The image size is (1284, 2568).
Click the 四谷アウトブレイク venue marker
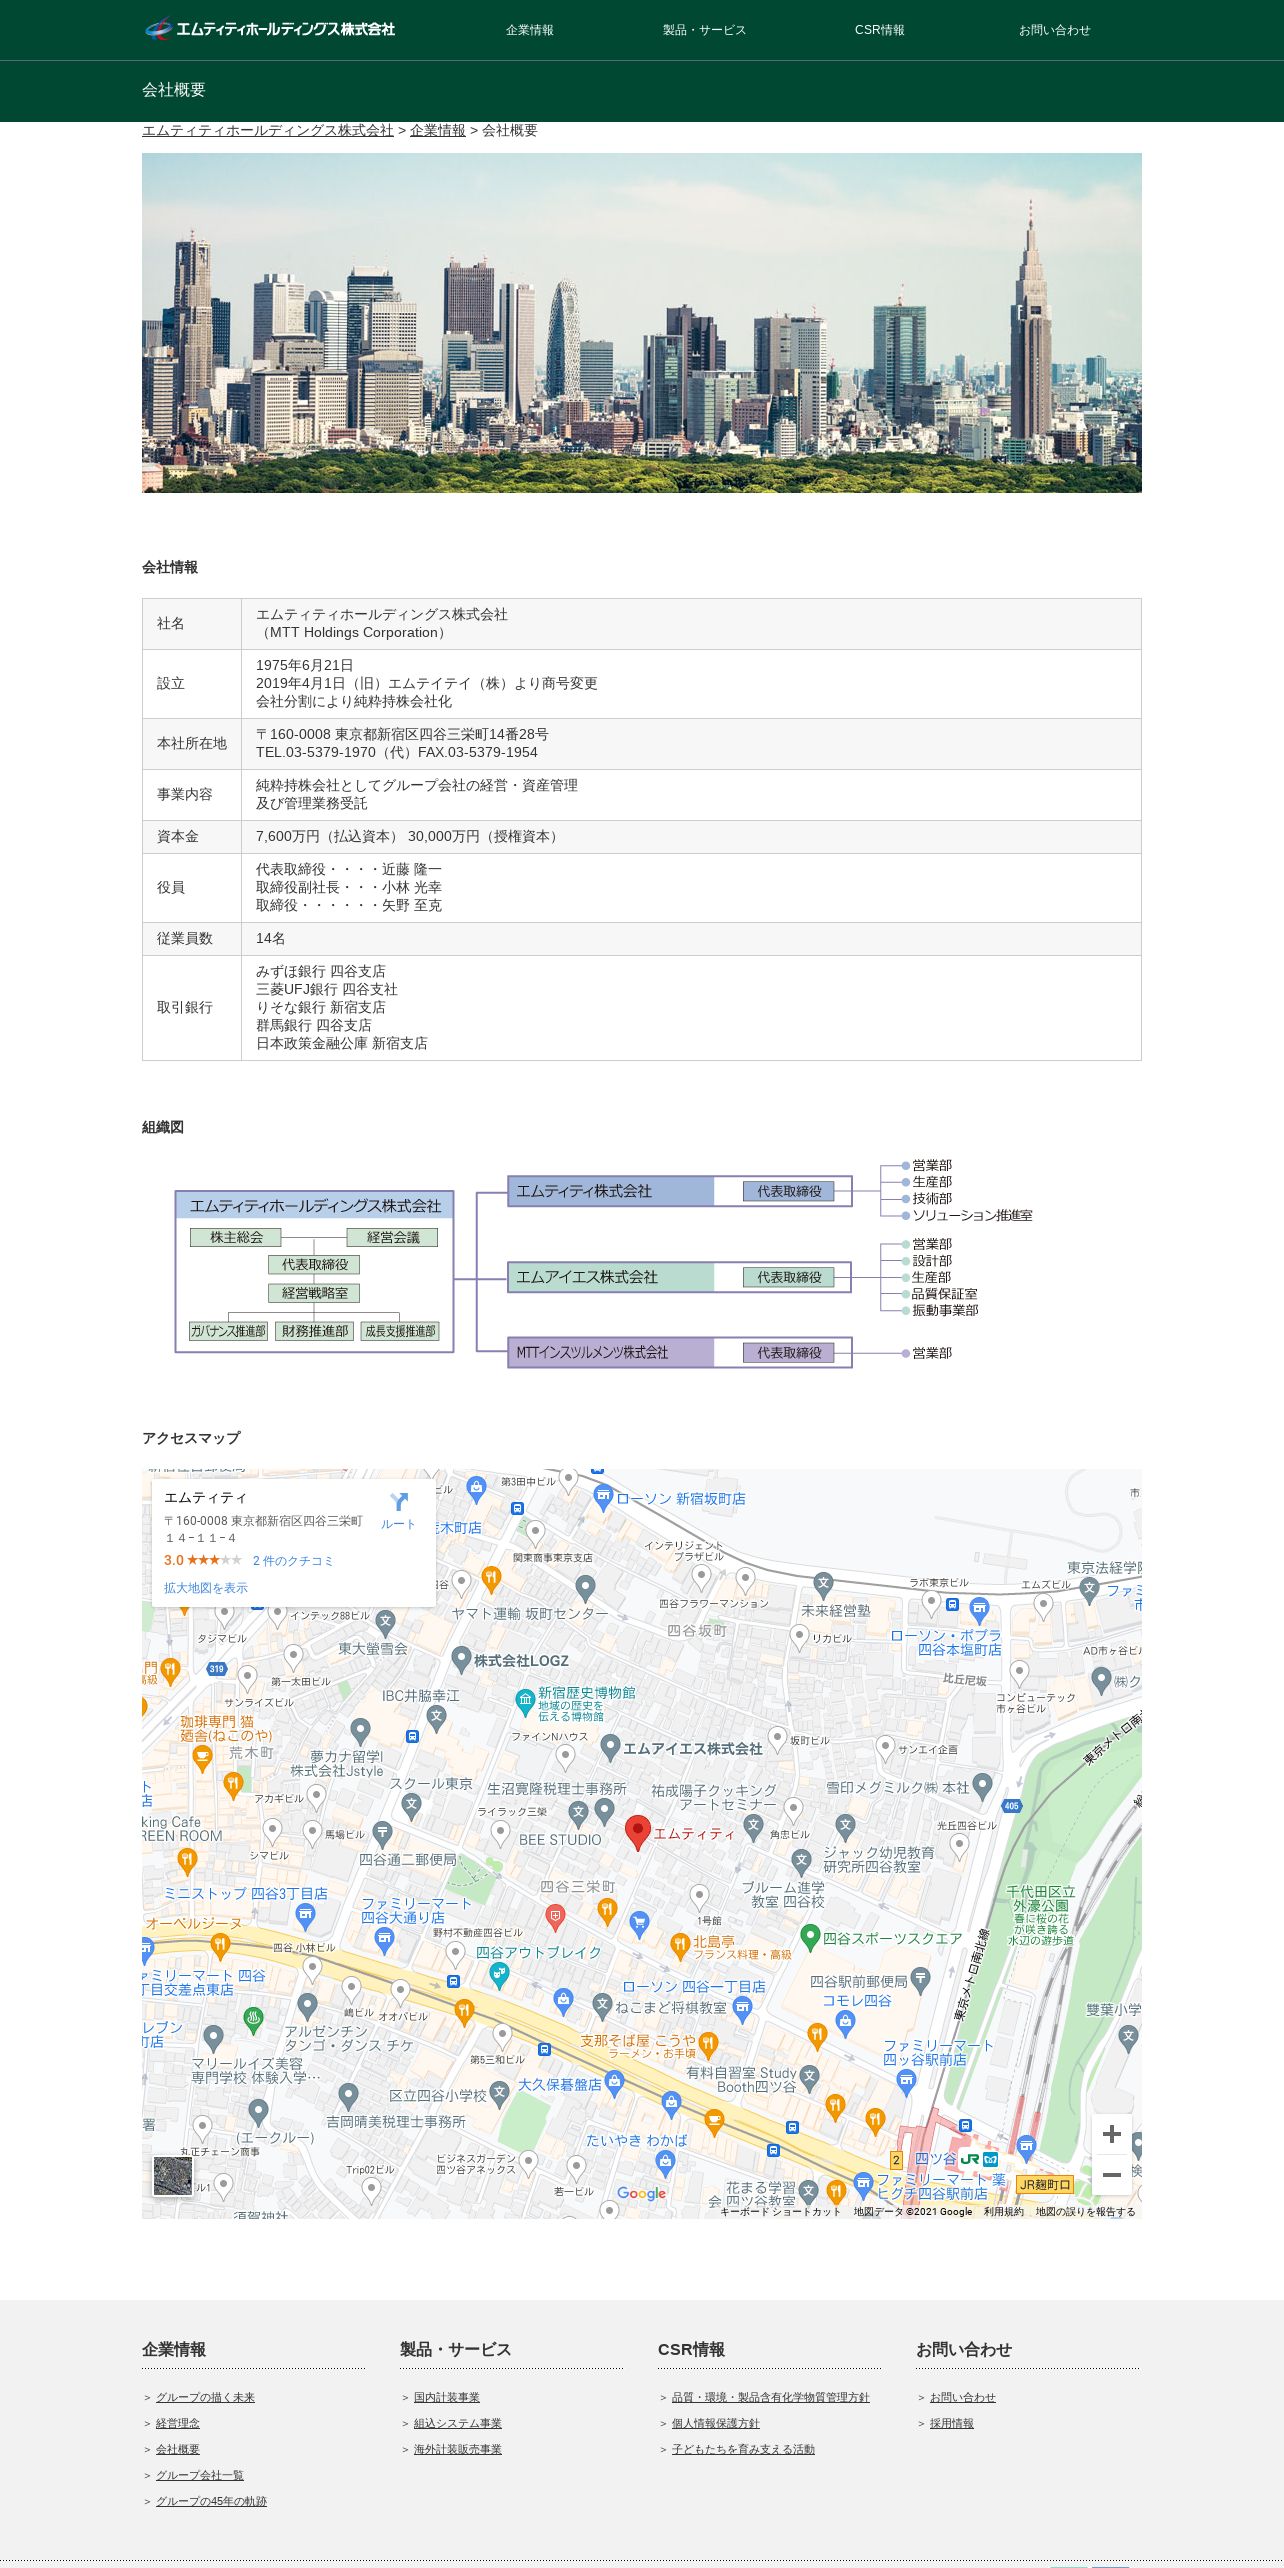[499, 1973]
